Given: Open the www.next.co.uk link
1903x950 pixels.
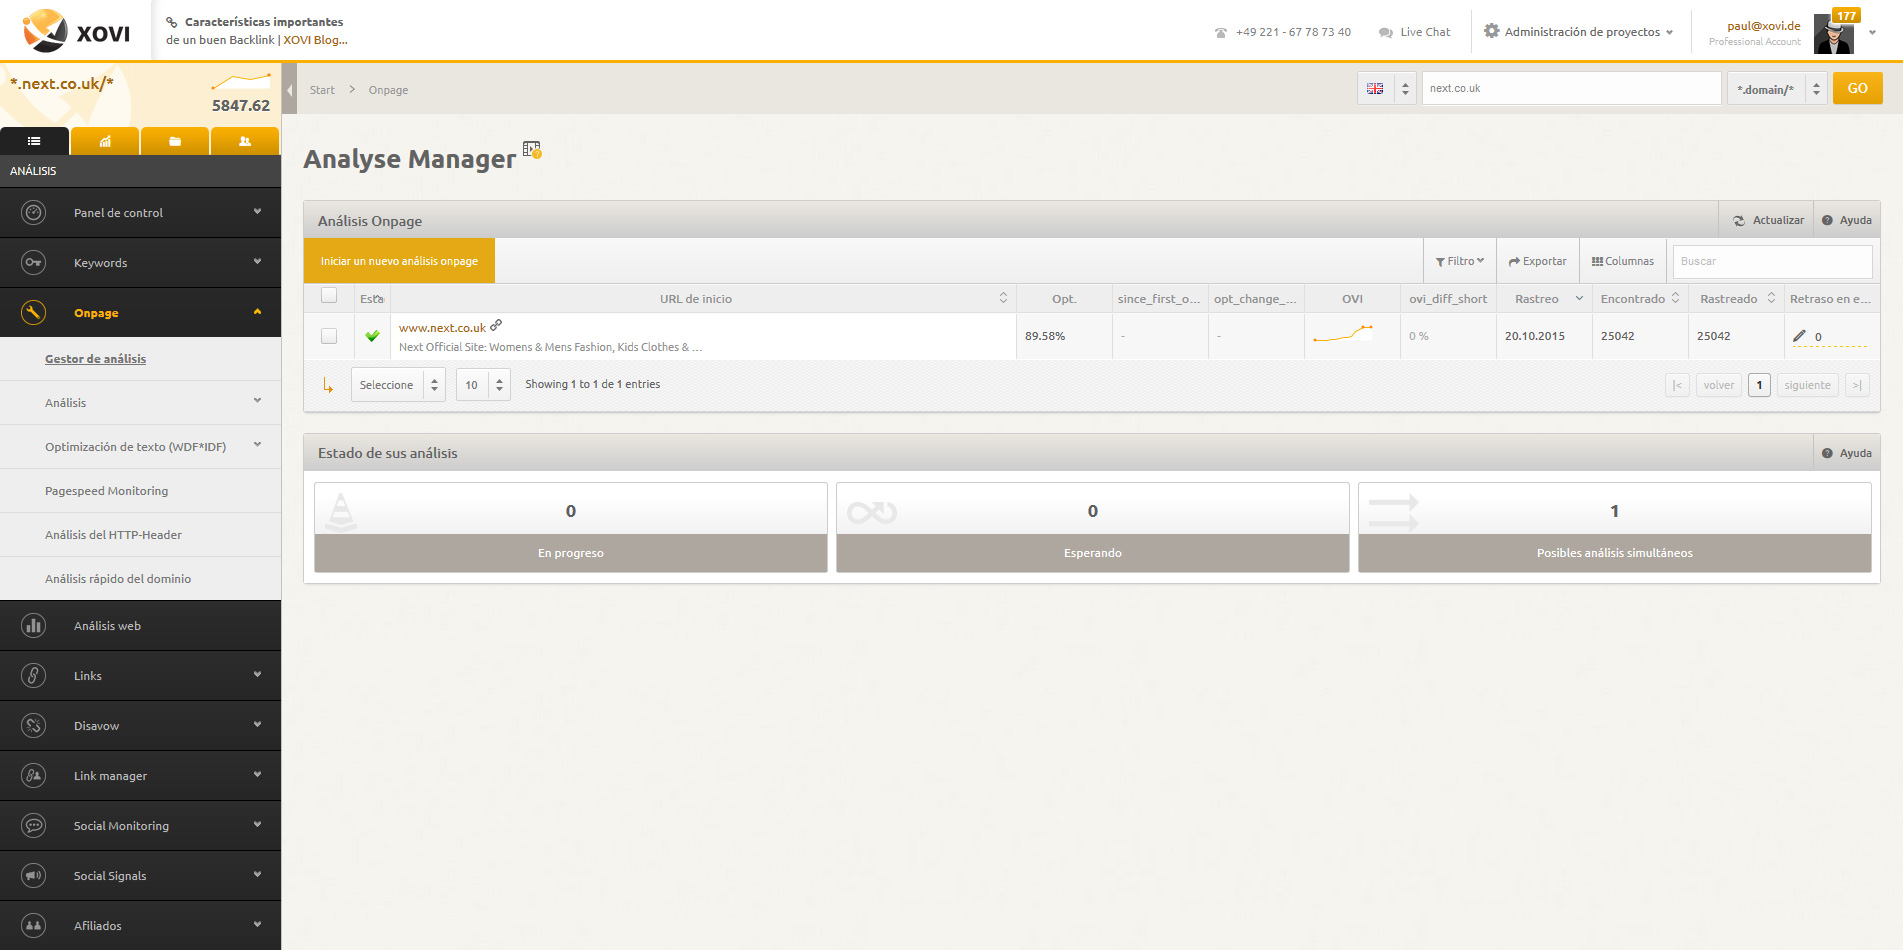Looking at the screenshot, I should click(442, 328).
